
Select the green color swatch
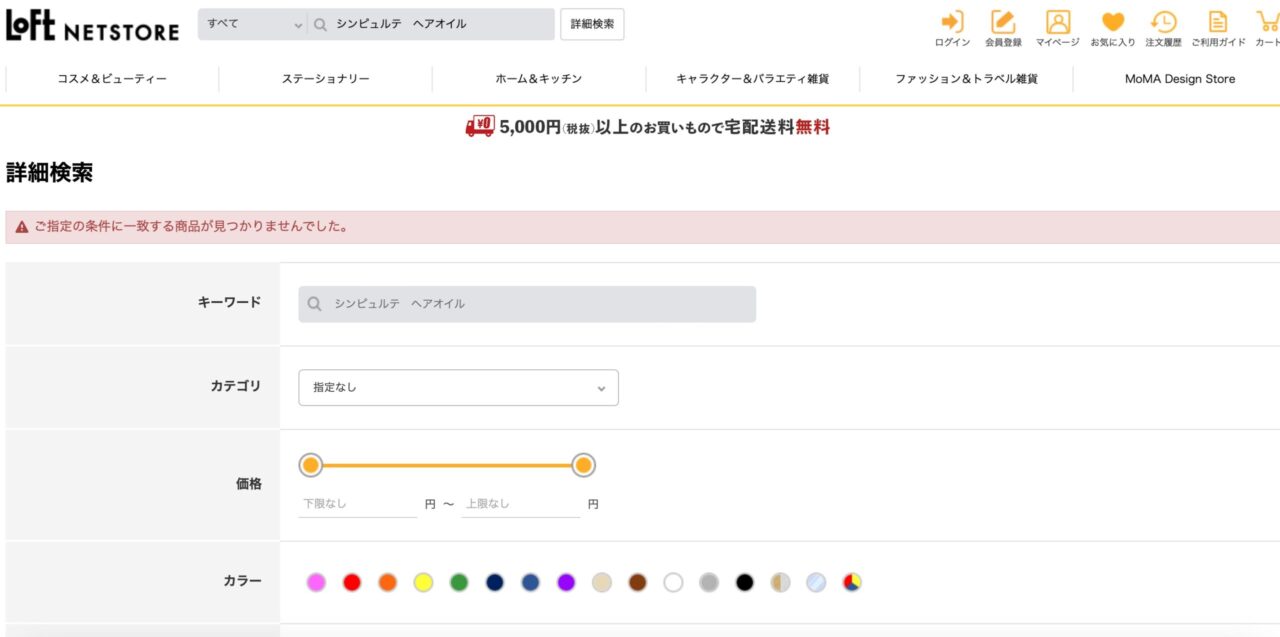pyautogui.click(x=459, y=582)
